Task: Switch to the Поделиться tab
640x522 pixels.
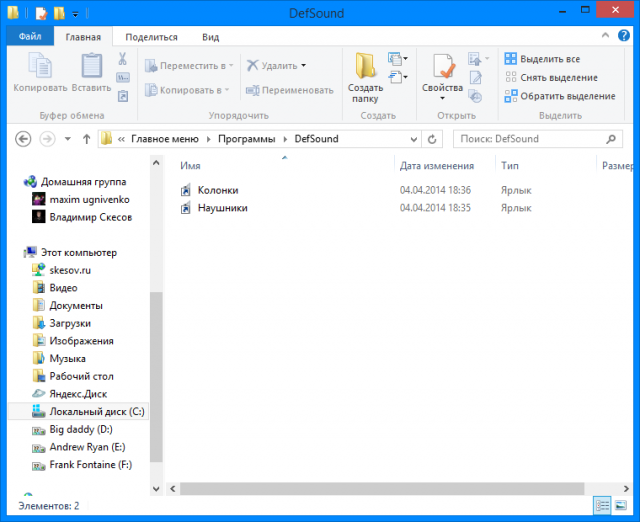Action: click(151, 37)
